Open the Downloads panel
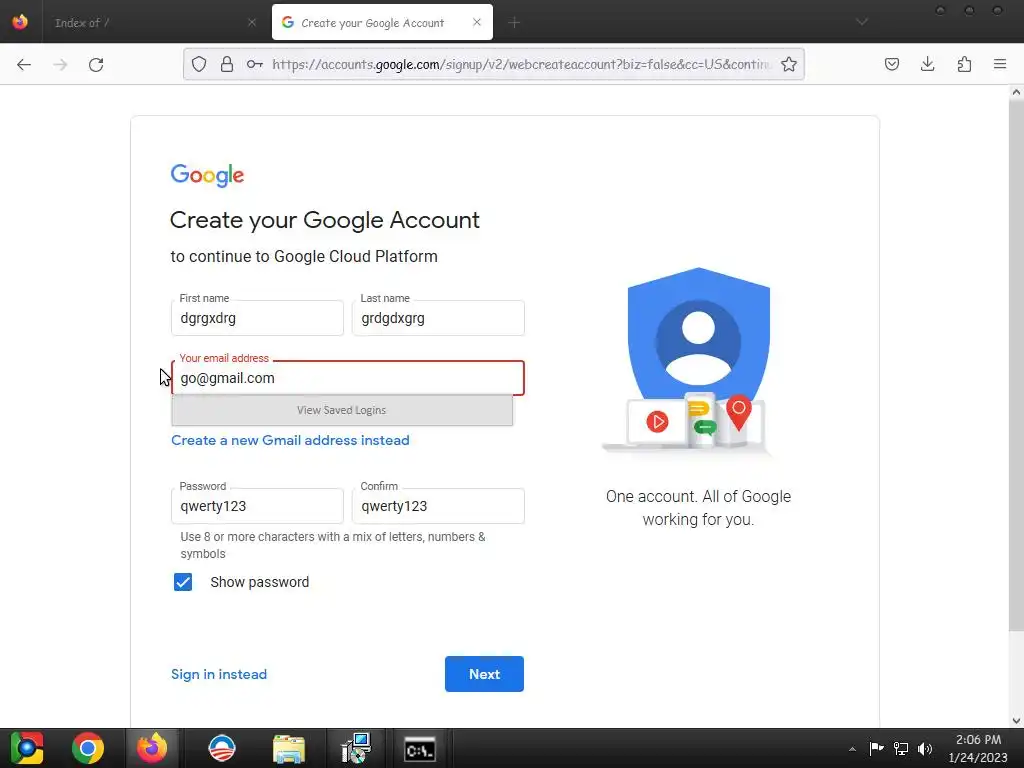The image size is (1024, 768). pos(927,64)
